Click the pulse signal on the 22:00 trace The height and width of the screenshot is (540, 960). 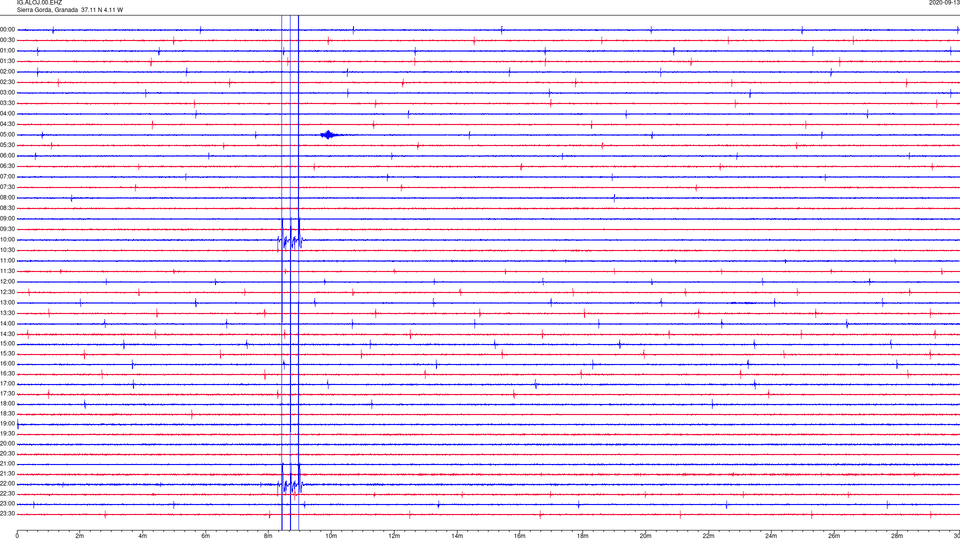tap(290, 484)
